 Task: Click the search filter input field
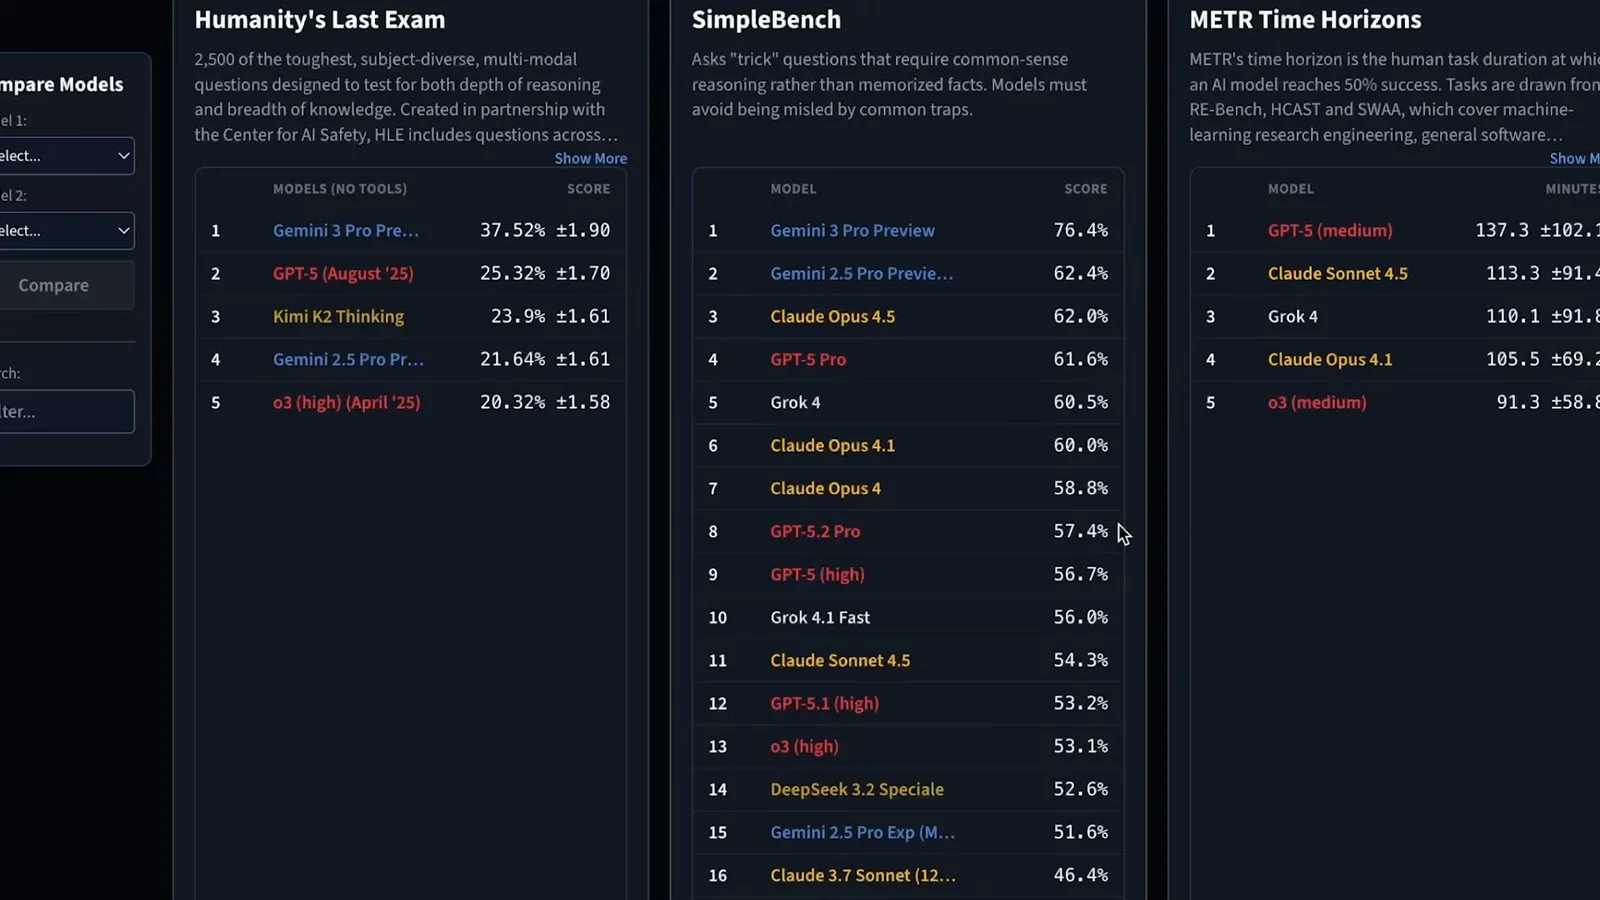click(x=66, y=411)
